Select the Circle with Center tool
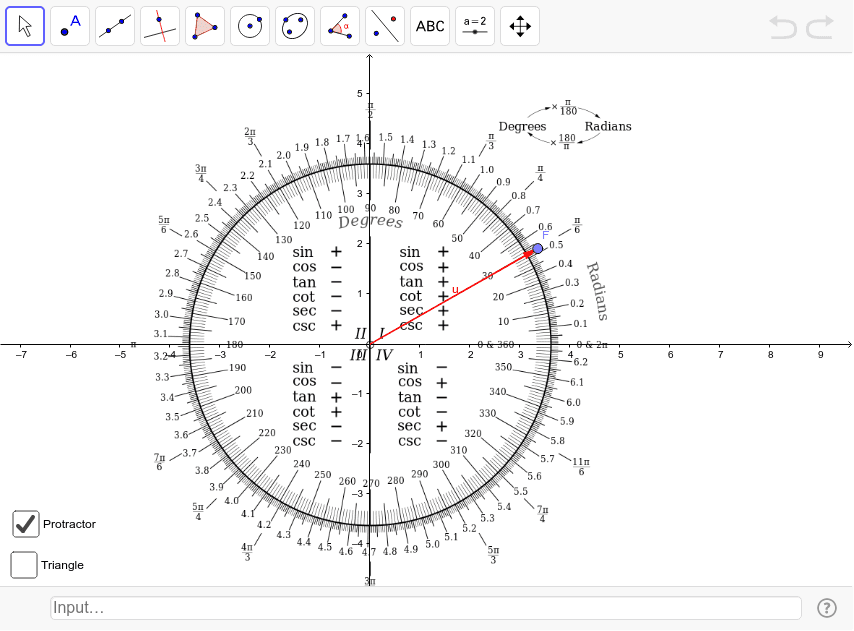This screenshot has width=854, height=631. tap(249, 25)
